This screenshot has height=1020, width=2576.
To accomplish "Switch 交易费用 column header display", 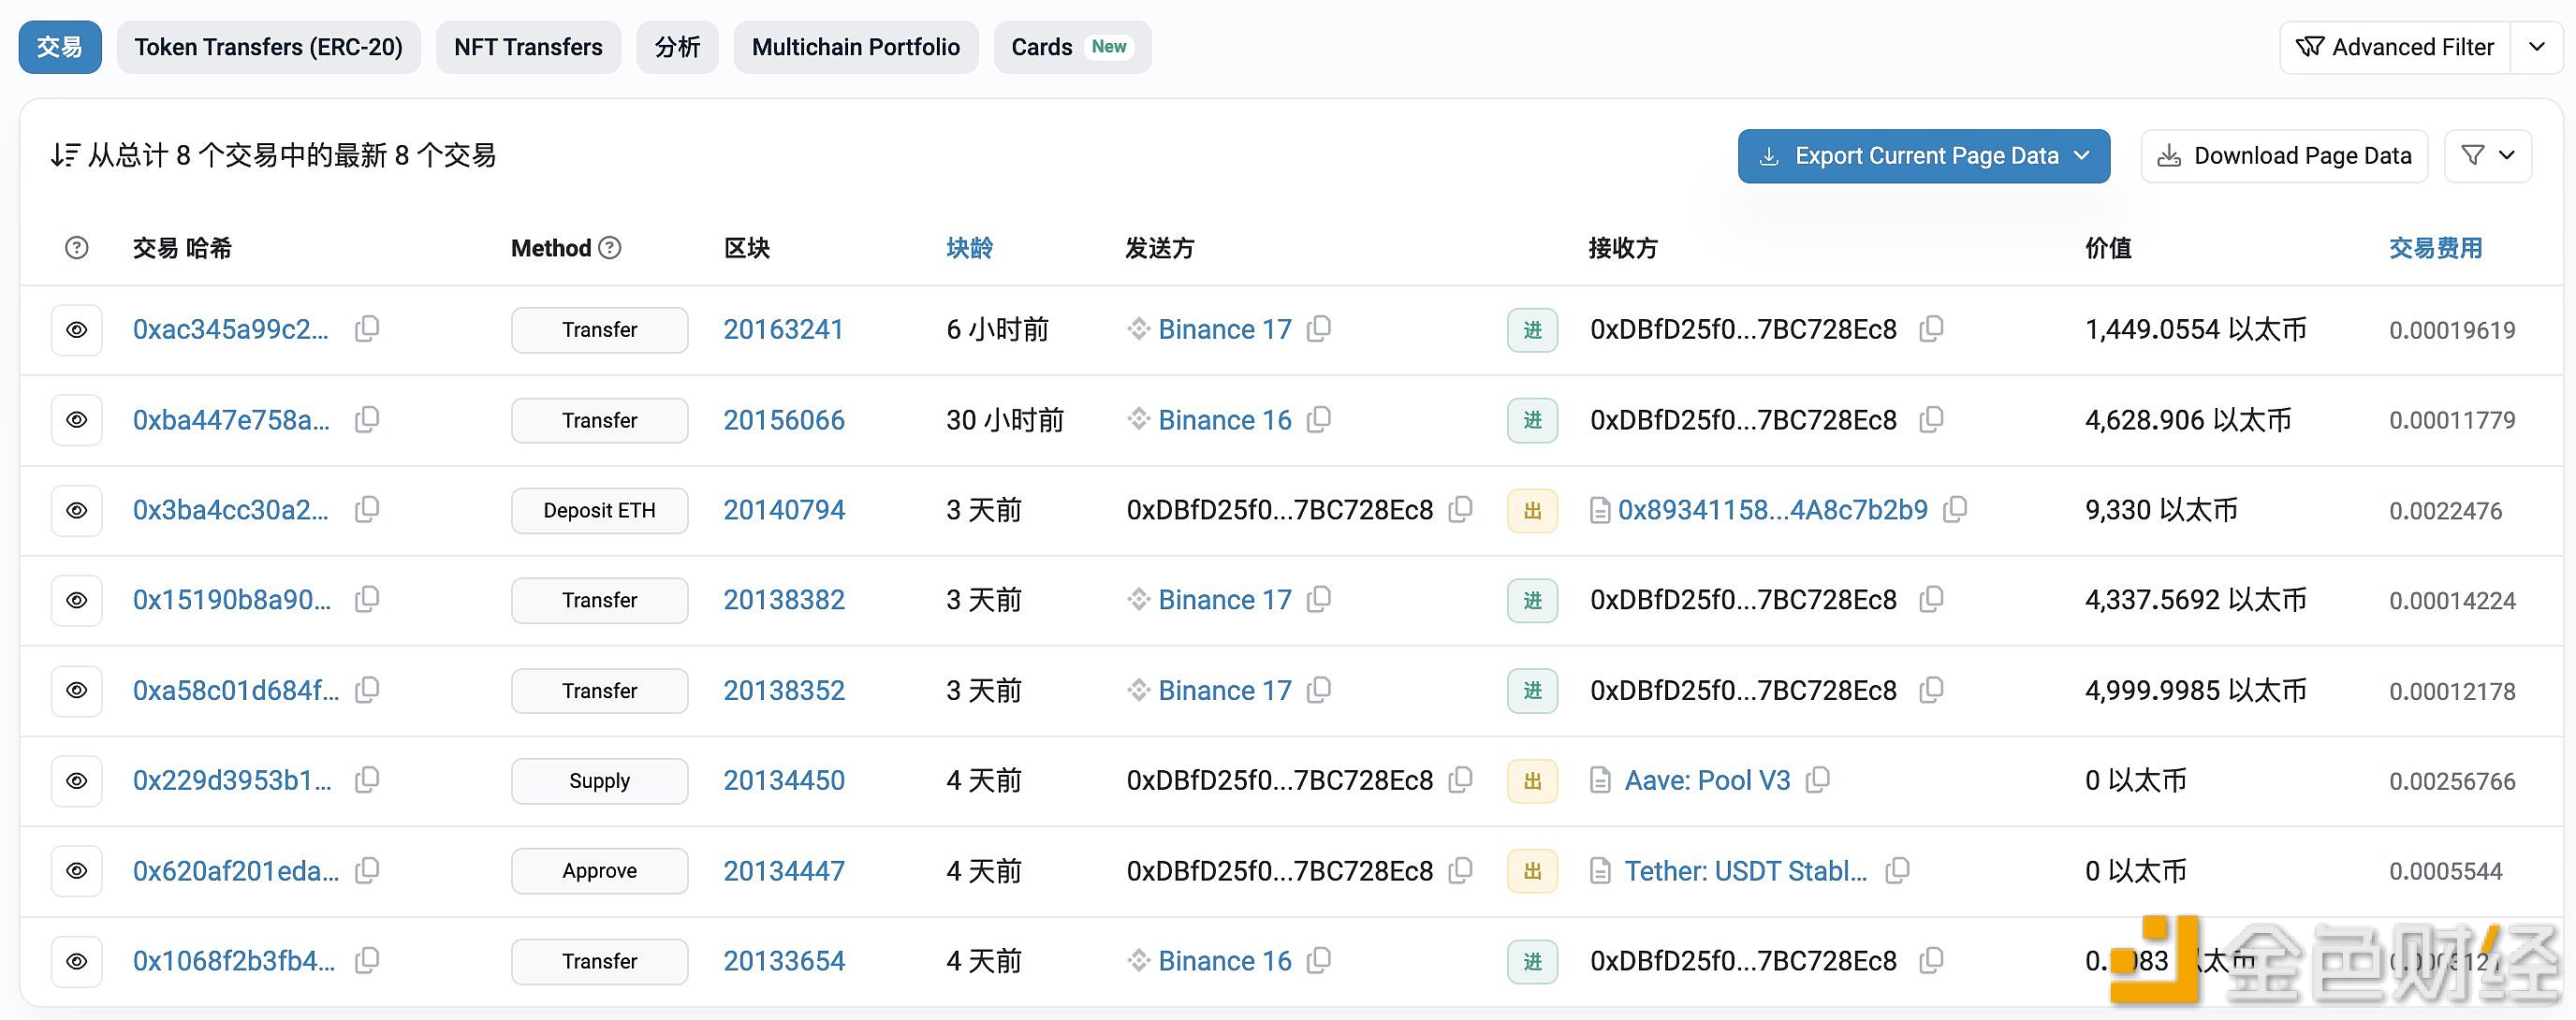I will coord(2436,248).
